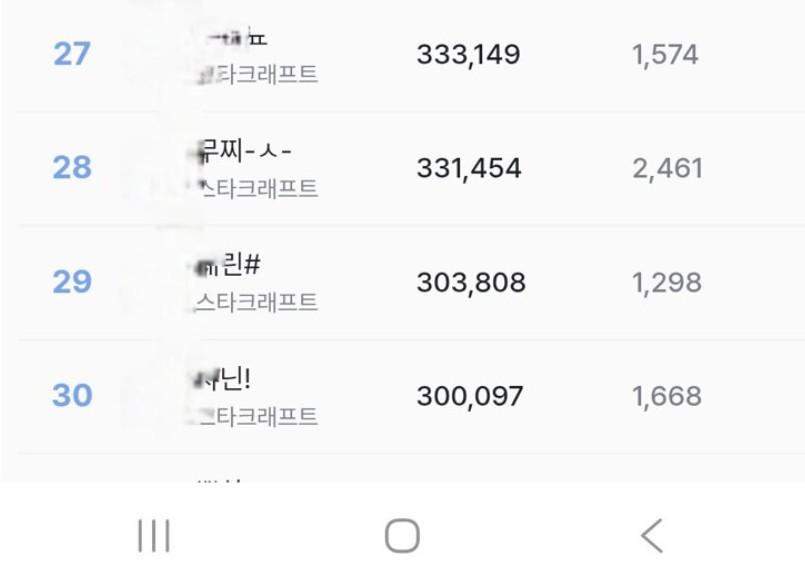Tap the 1,574 count in row 27
805x580 pixels.
click(665, 54)
